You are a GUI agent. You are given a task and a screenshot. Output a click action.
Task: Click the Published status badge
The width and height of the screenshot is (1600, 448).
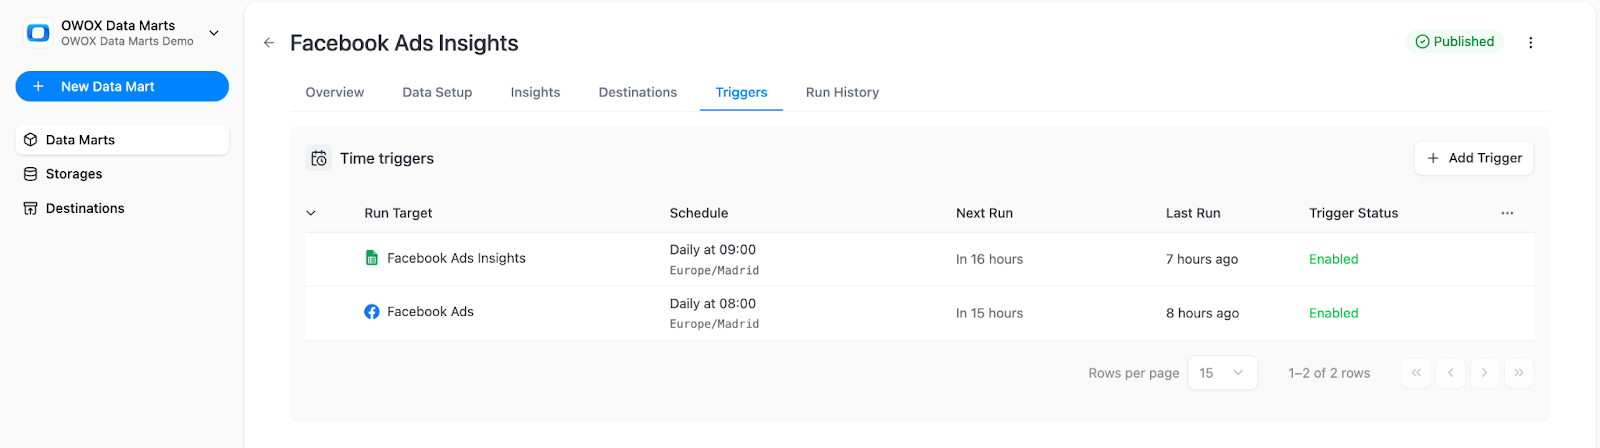tap(1455, 41)
